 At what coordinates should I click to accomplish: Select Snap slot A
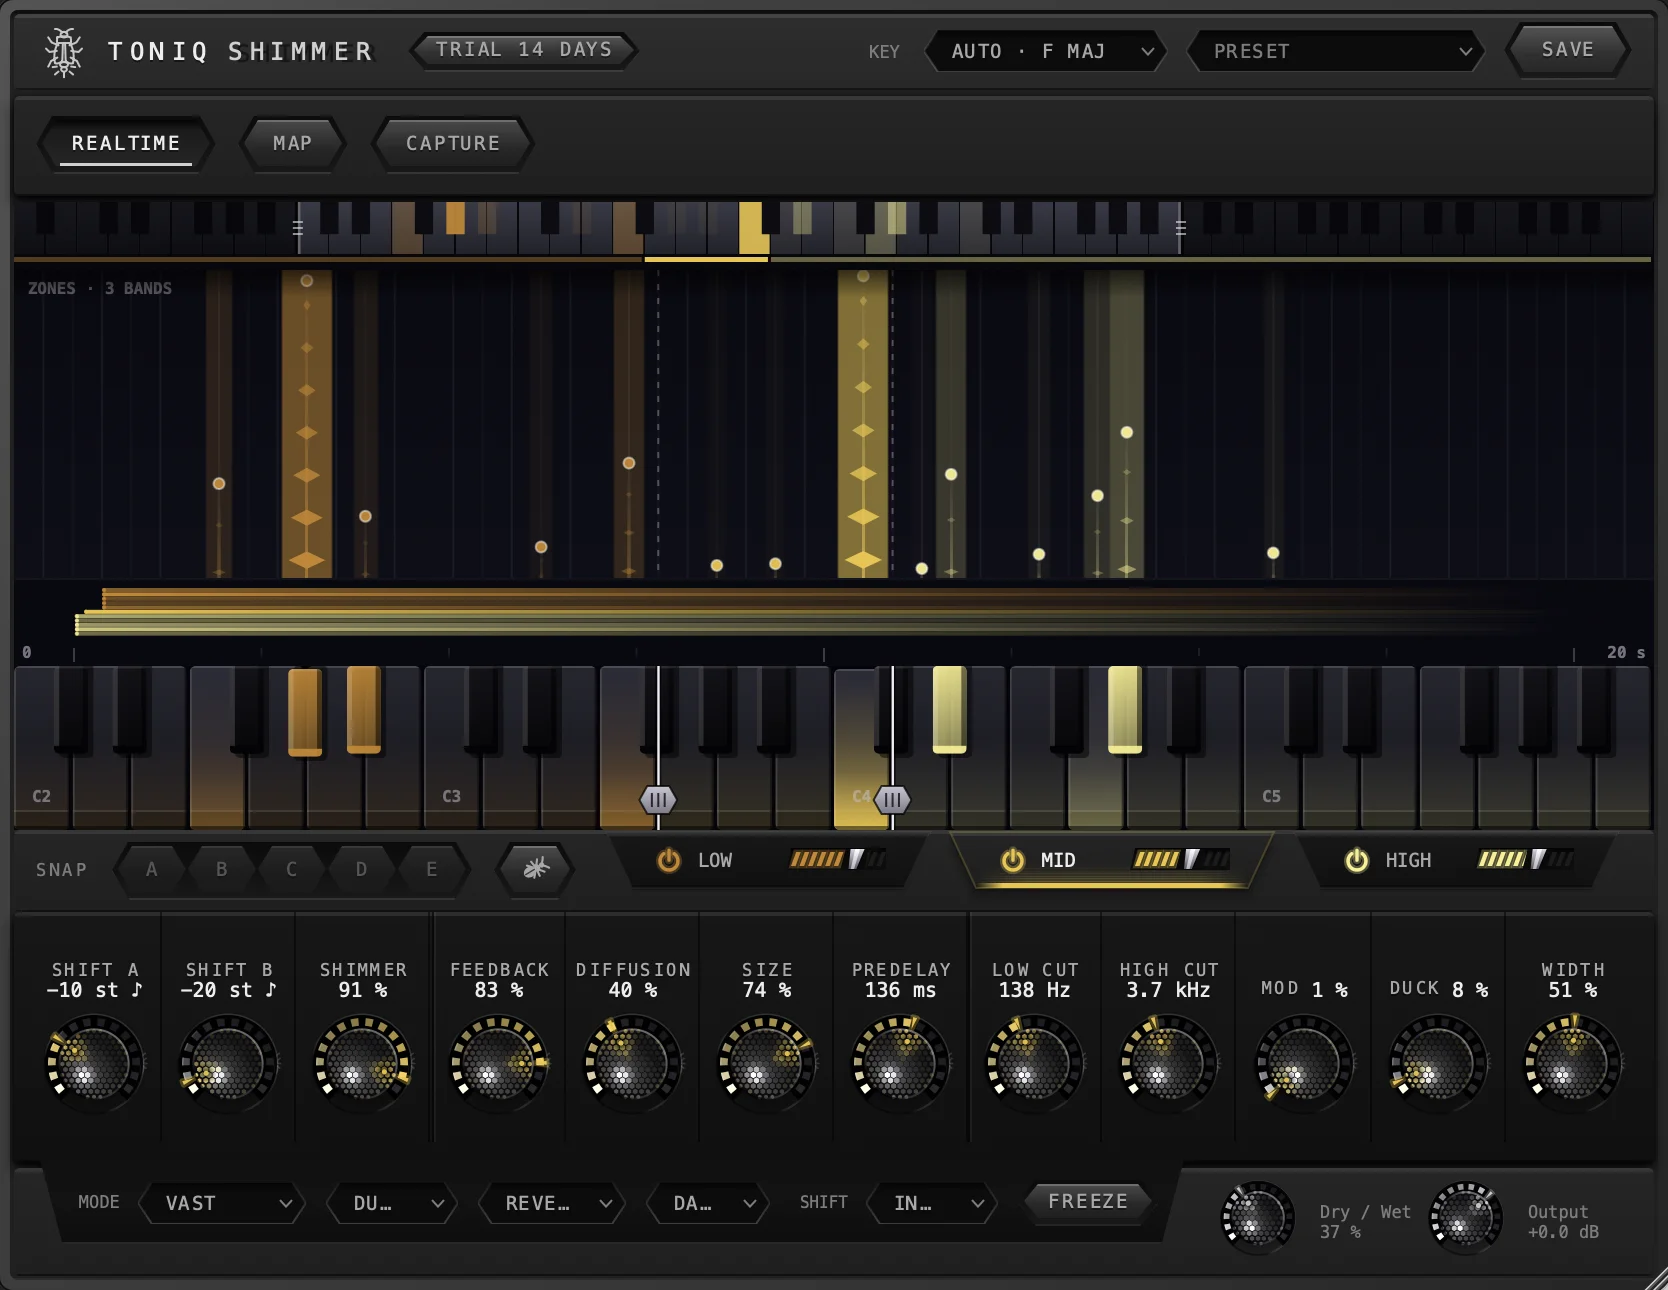pos(152,869)
